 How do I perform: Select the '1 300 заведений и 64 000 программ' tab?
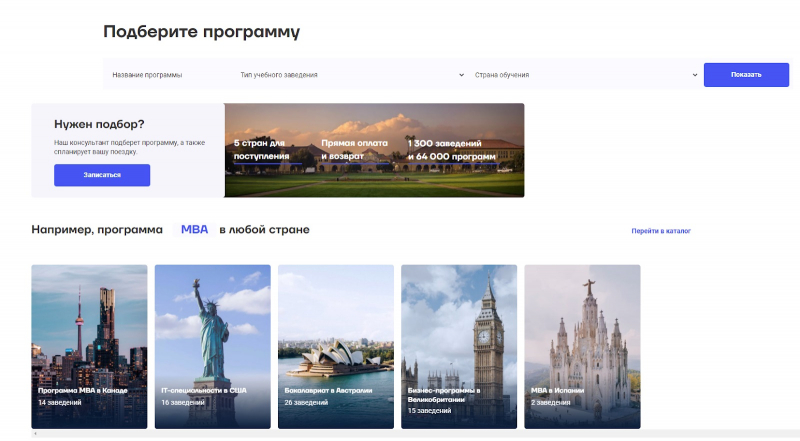pyautogui.click(x=451, y=150)
